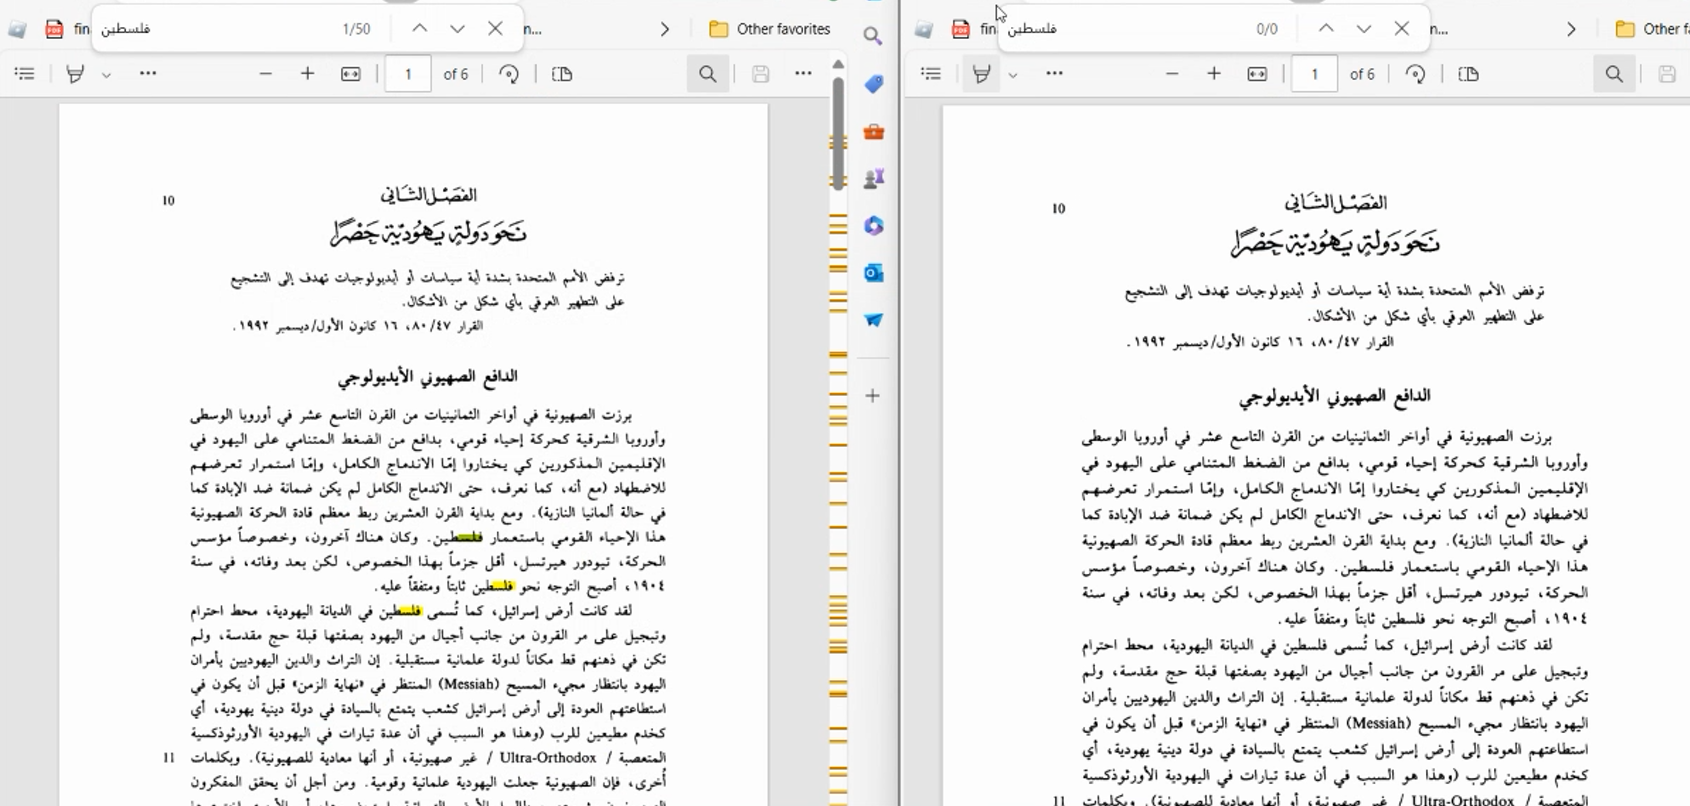Viewport: 1690px width, 806px height.
Task: Go to next search result in left find bar
Action: click(x=457, y=29)
